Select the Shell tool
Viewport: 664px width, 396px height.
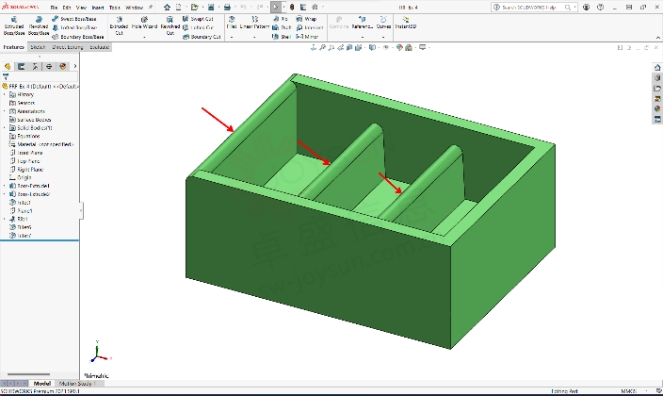(282, 37)
